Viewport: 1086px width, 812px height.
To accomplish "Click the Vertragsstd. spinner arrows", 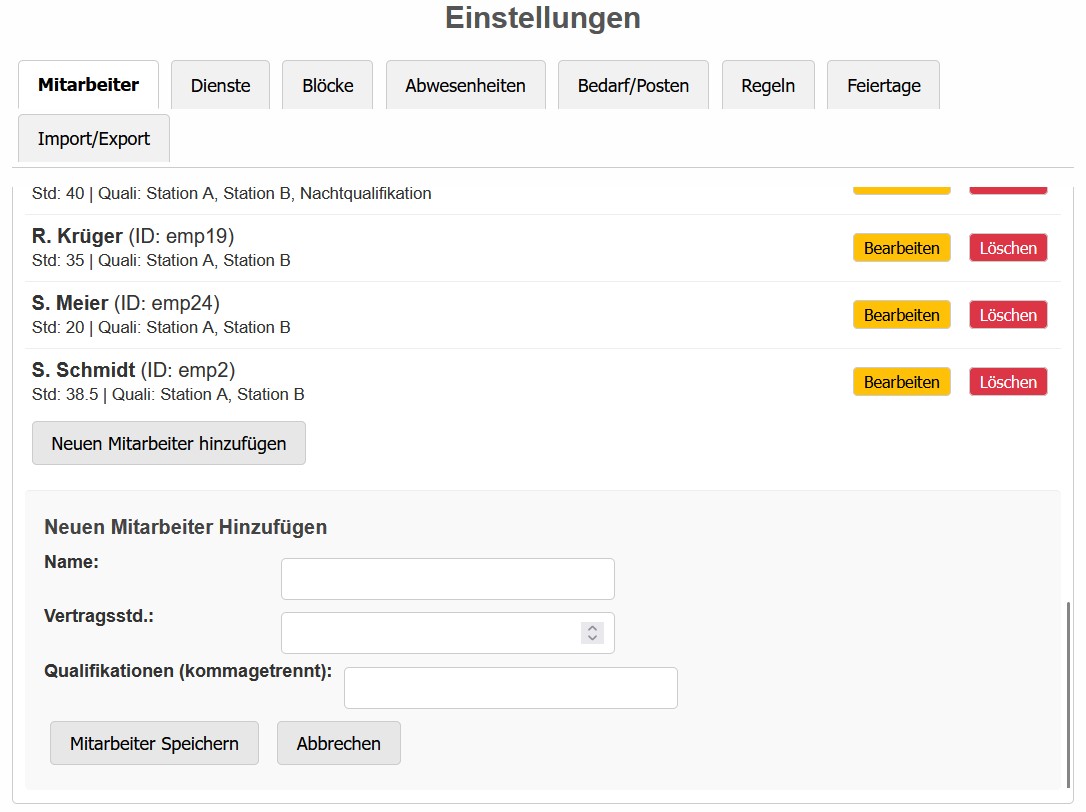I will tap(592, 633).
